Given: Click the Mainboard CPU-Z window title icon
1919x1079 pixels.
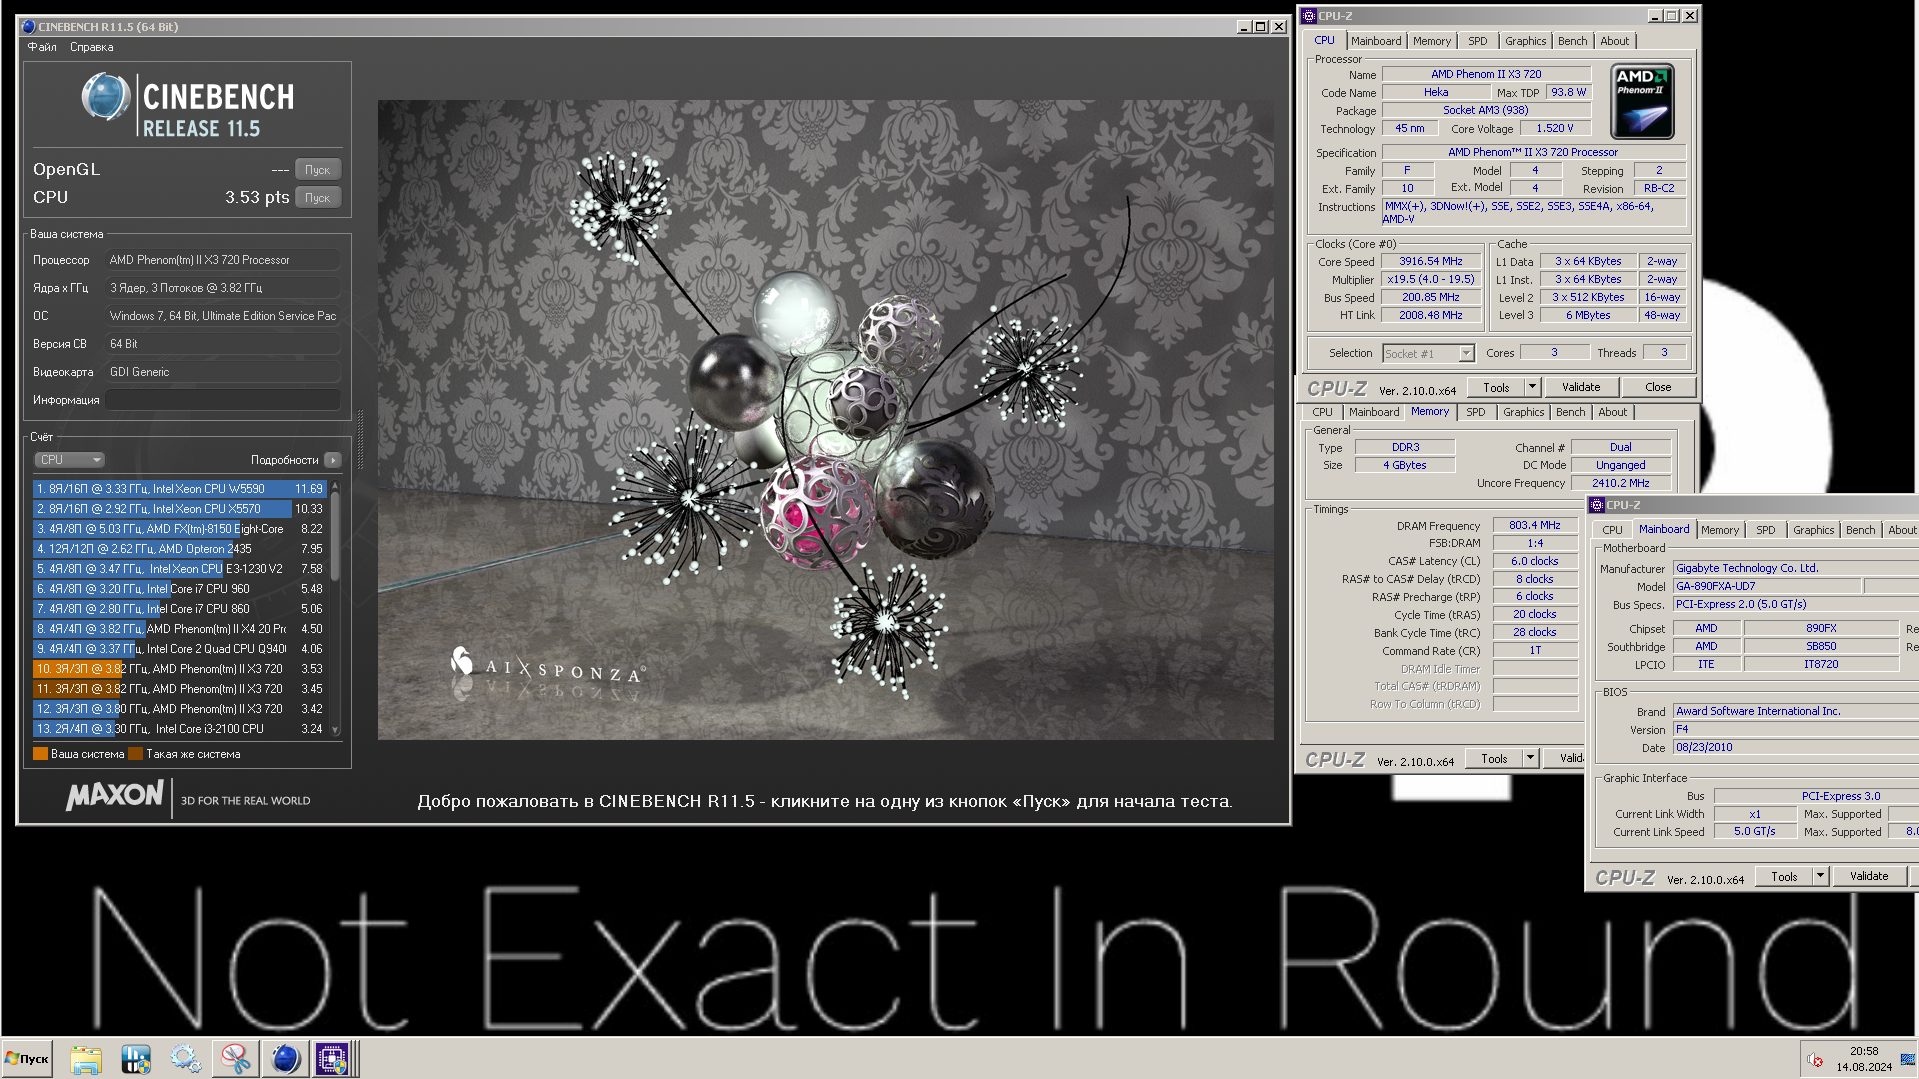Looking at the screenshot, I should click(x=1597, y=505).
